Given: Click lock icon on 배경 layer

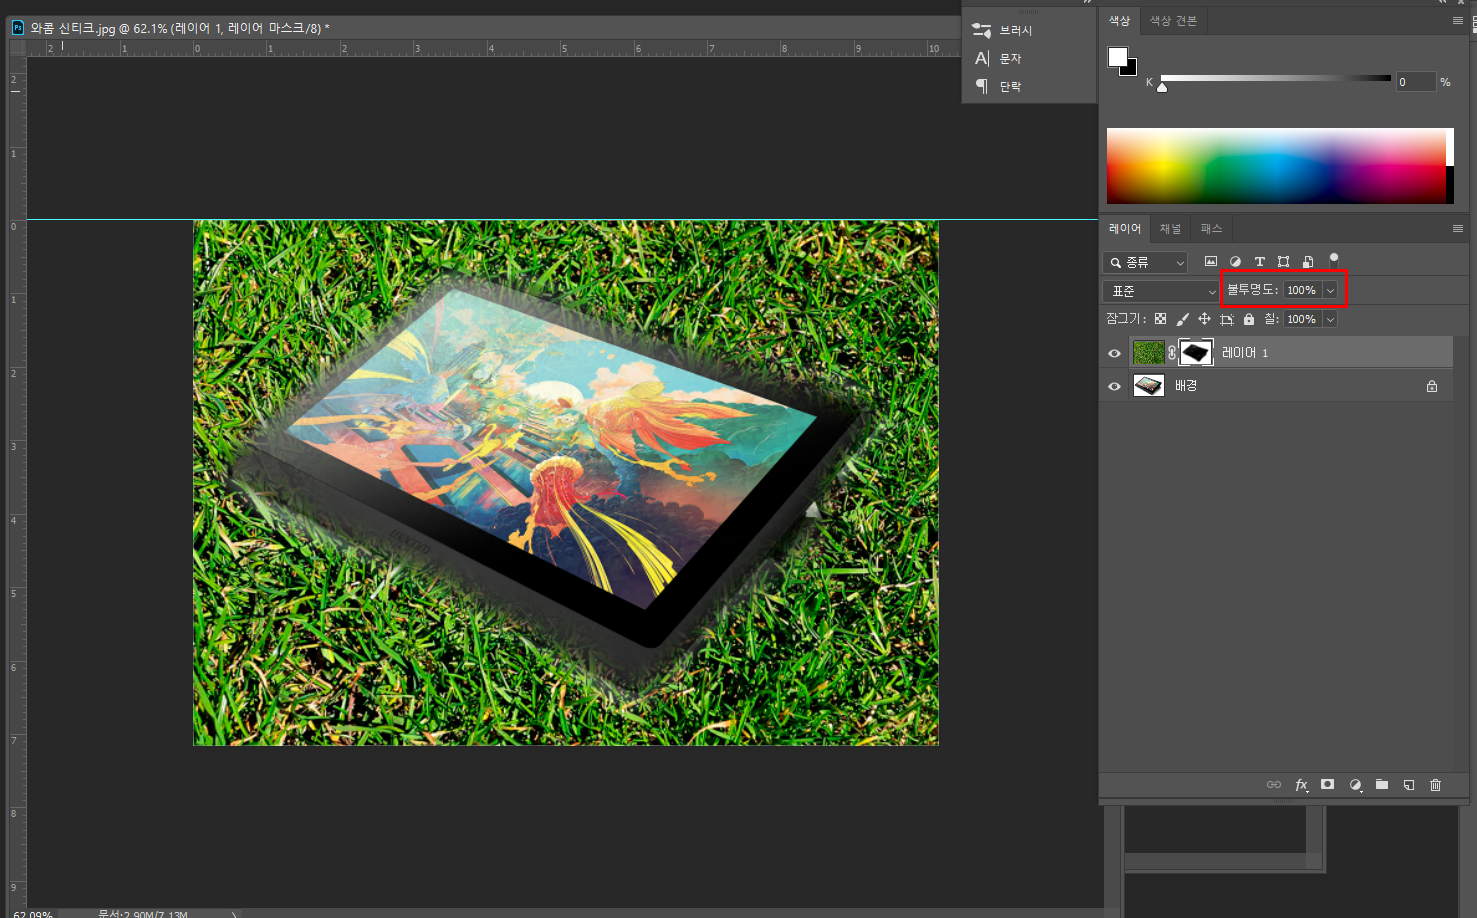Looking at the screenshot, I should 1432,386.
